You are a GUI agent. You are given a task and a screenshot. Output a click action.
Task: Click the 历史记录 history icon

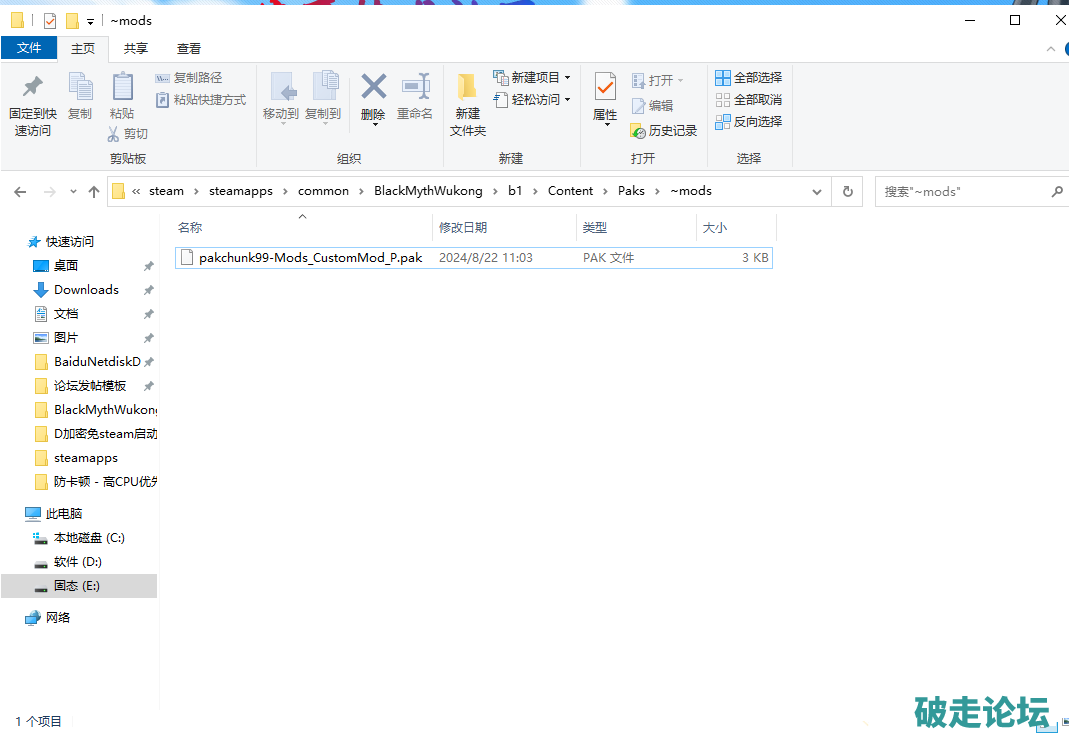coord(638,131)
